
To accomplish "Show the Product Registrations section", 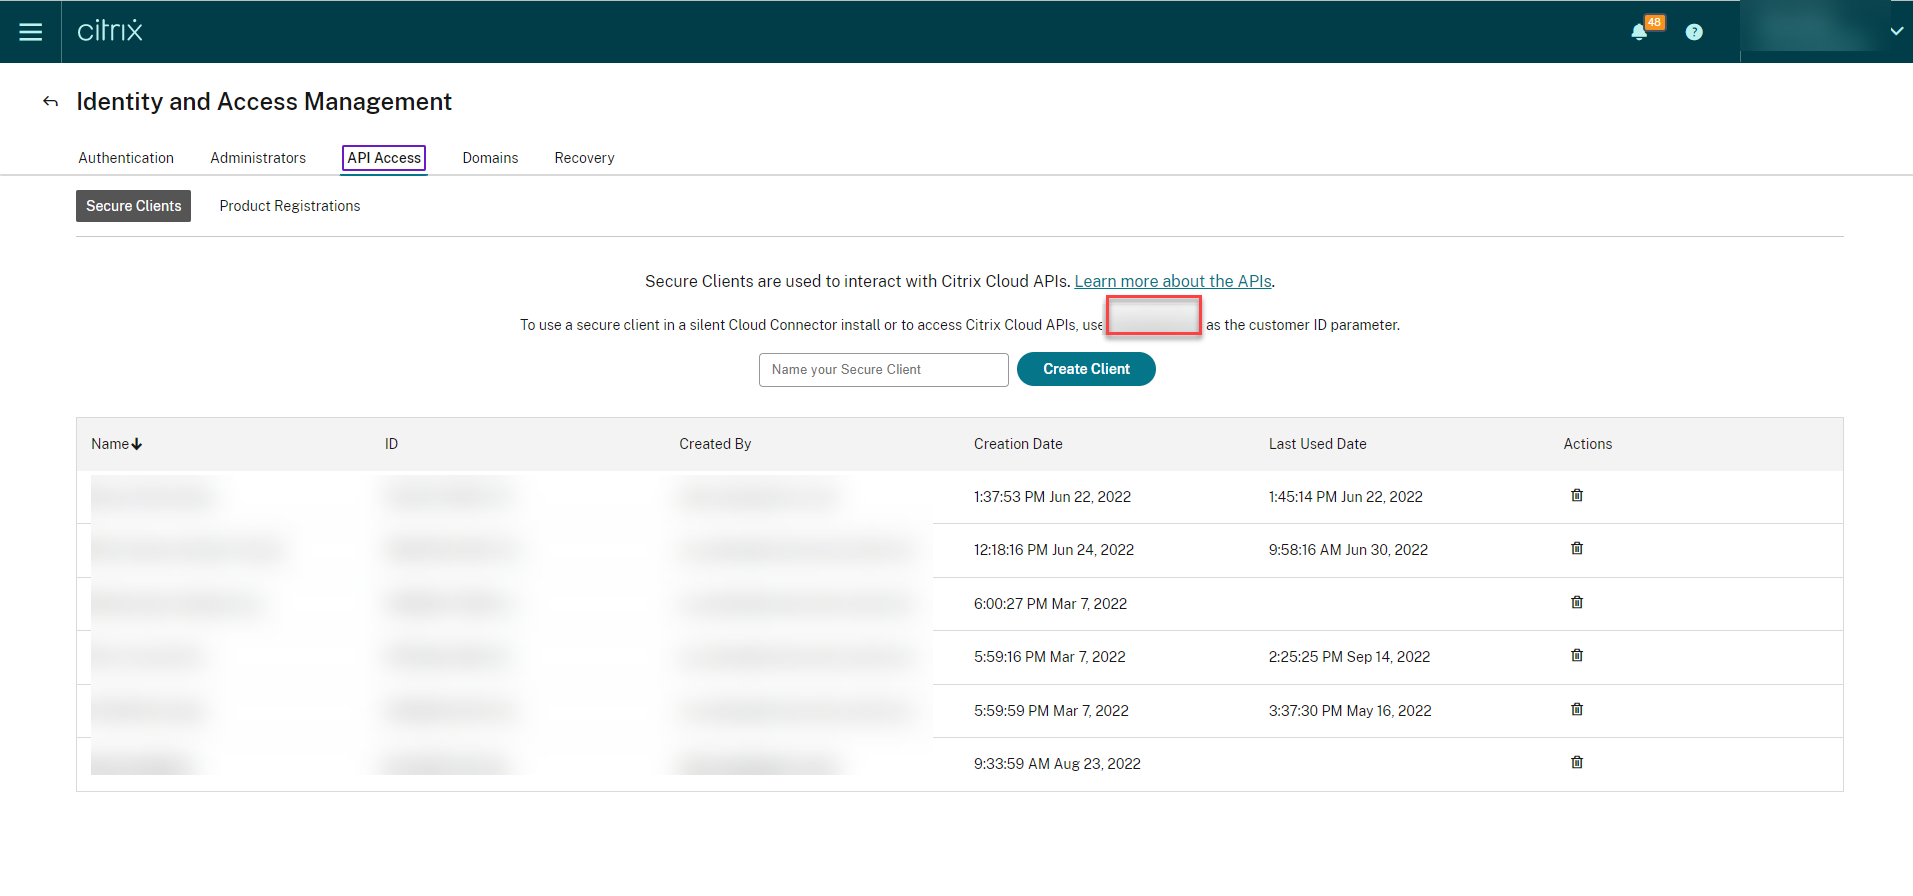I will 290,206.
